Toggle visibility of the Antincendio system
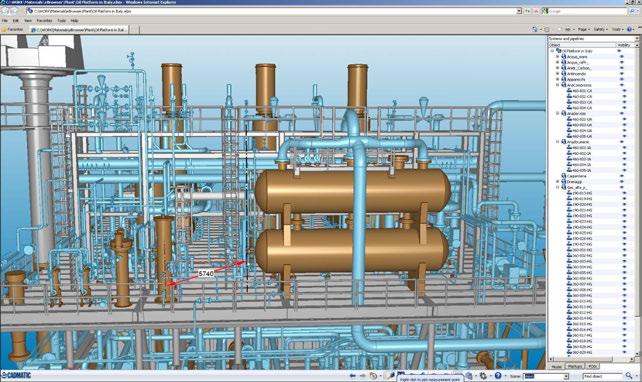 pos(622,74)
